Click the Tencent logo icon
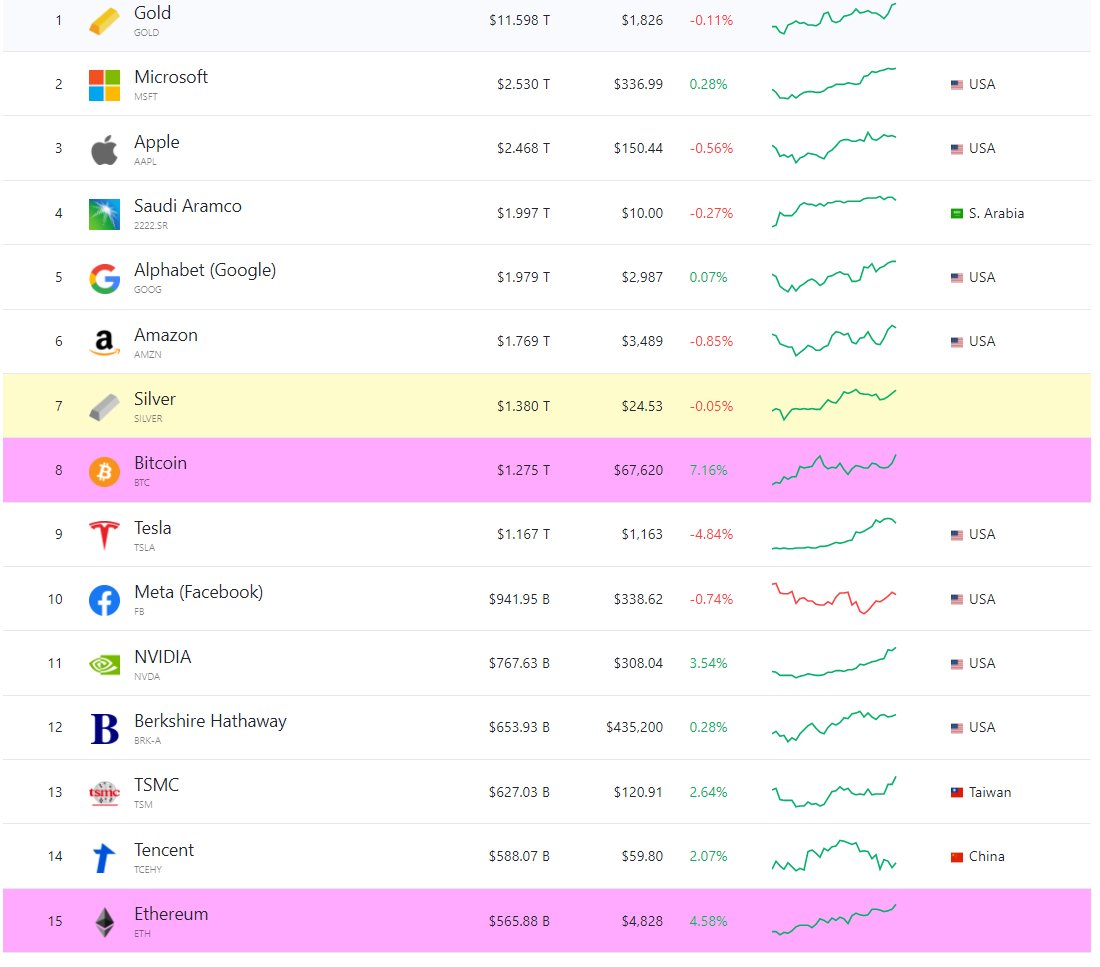The height and width of the screenshot is (967, 1100). point(104,858)
